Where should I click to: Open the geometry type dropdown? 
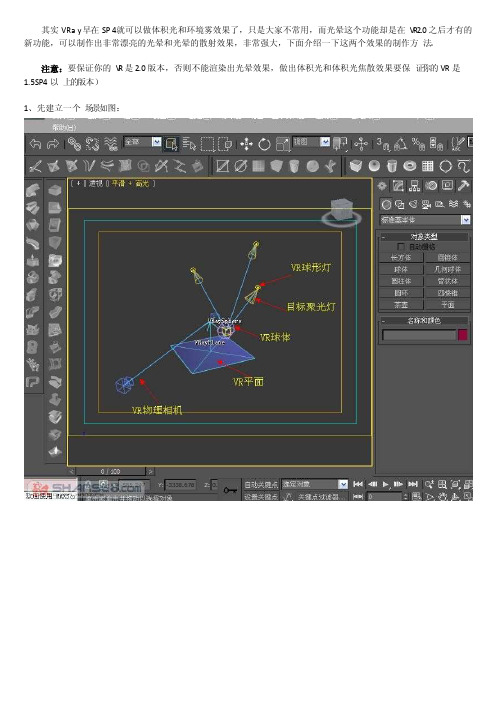pos(425,220)
